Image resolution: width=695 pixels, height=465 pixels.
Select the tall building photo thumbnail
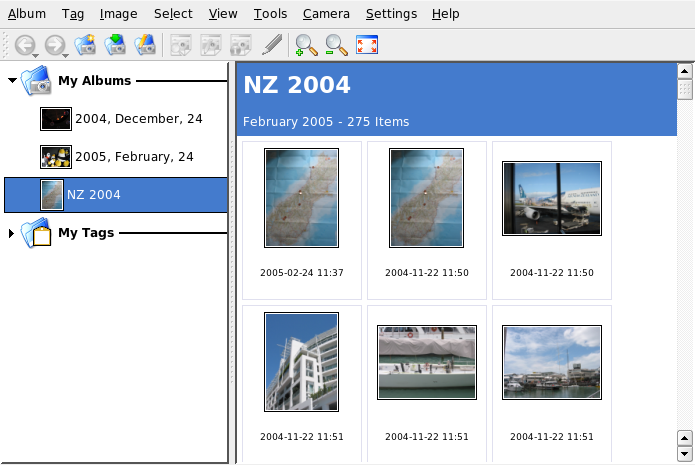301,362
